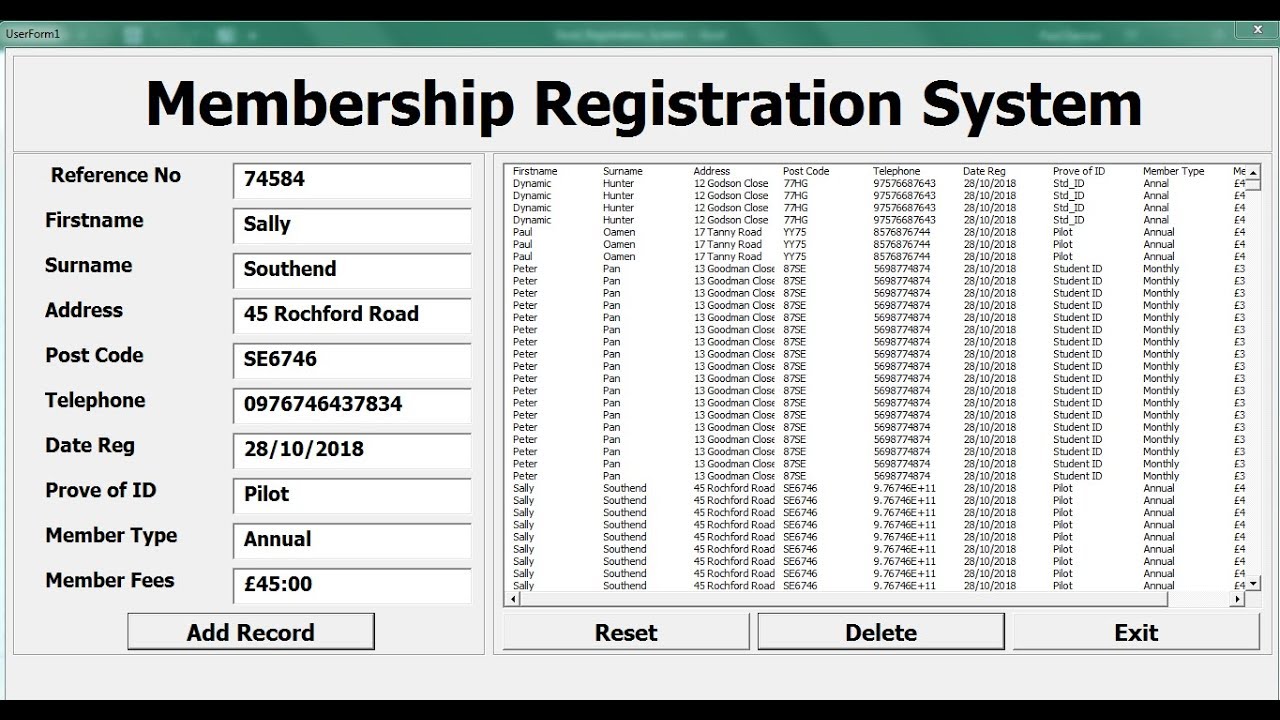Click the Post Code column header in the list
Screen dimensions: 1280x720
[806, 171]
